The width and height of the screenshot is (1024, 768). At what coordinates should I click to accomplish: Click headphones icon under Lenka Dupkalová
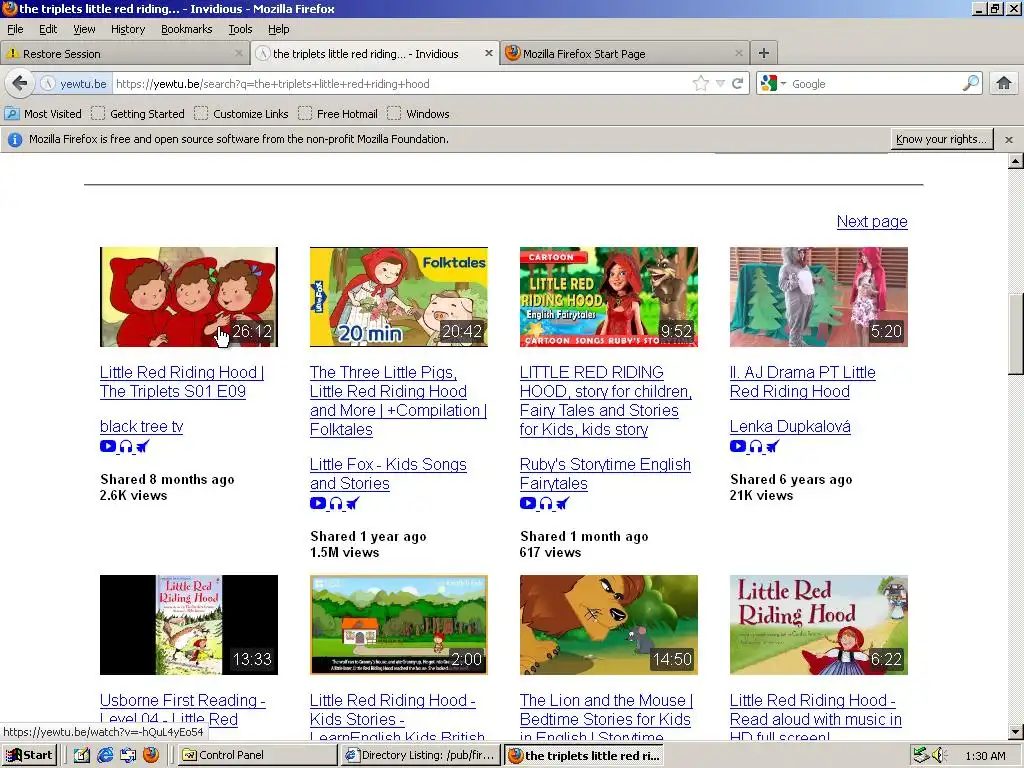point(756,446)
